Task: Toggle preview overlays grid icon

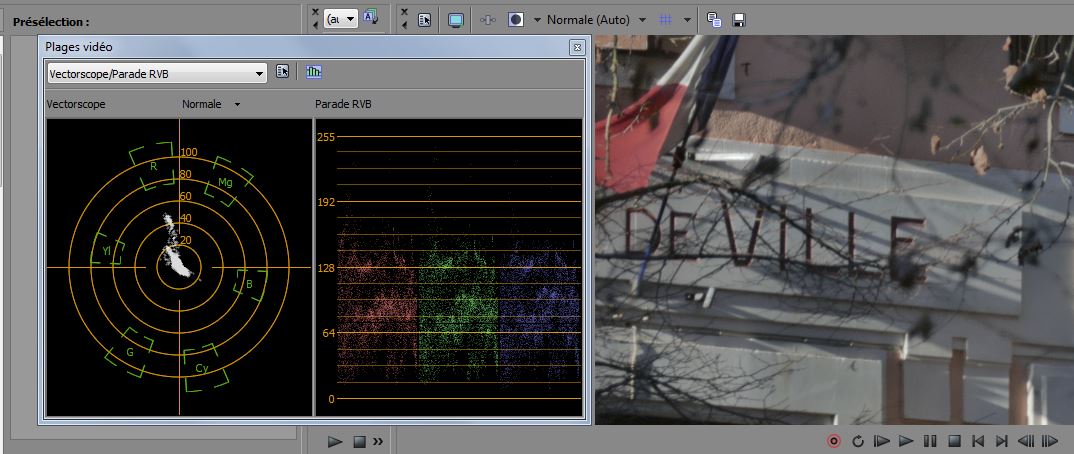Action: (665, 20)
